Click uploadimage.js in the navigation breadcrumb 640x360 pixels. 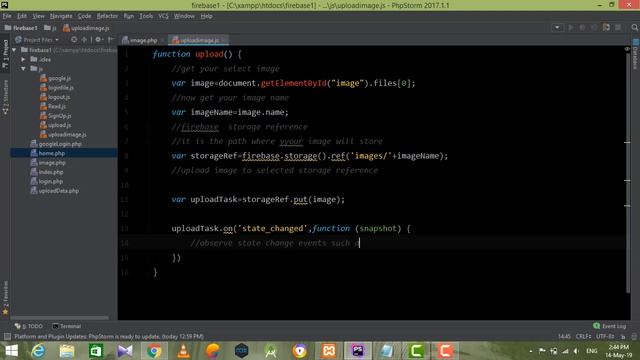[x=86, y=28]
